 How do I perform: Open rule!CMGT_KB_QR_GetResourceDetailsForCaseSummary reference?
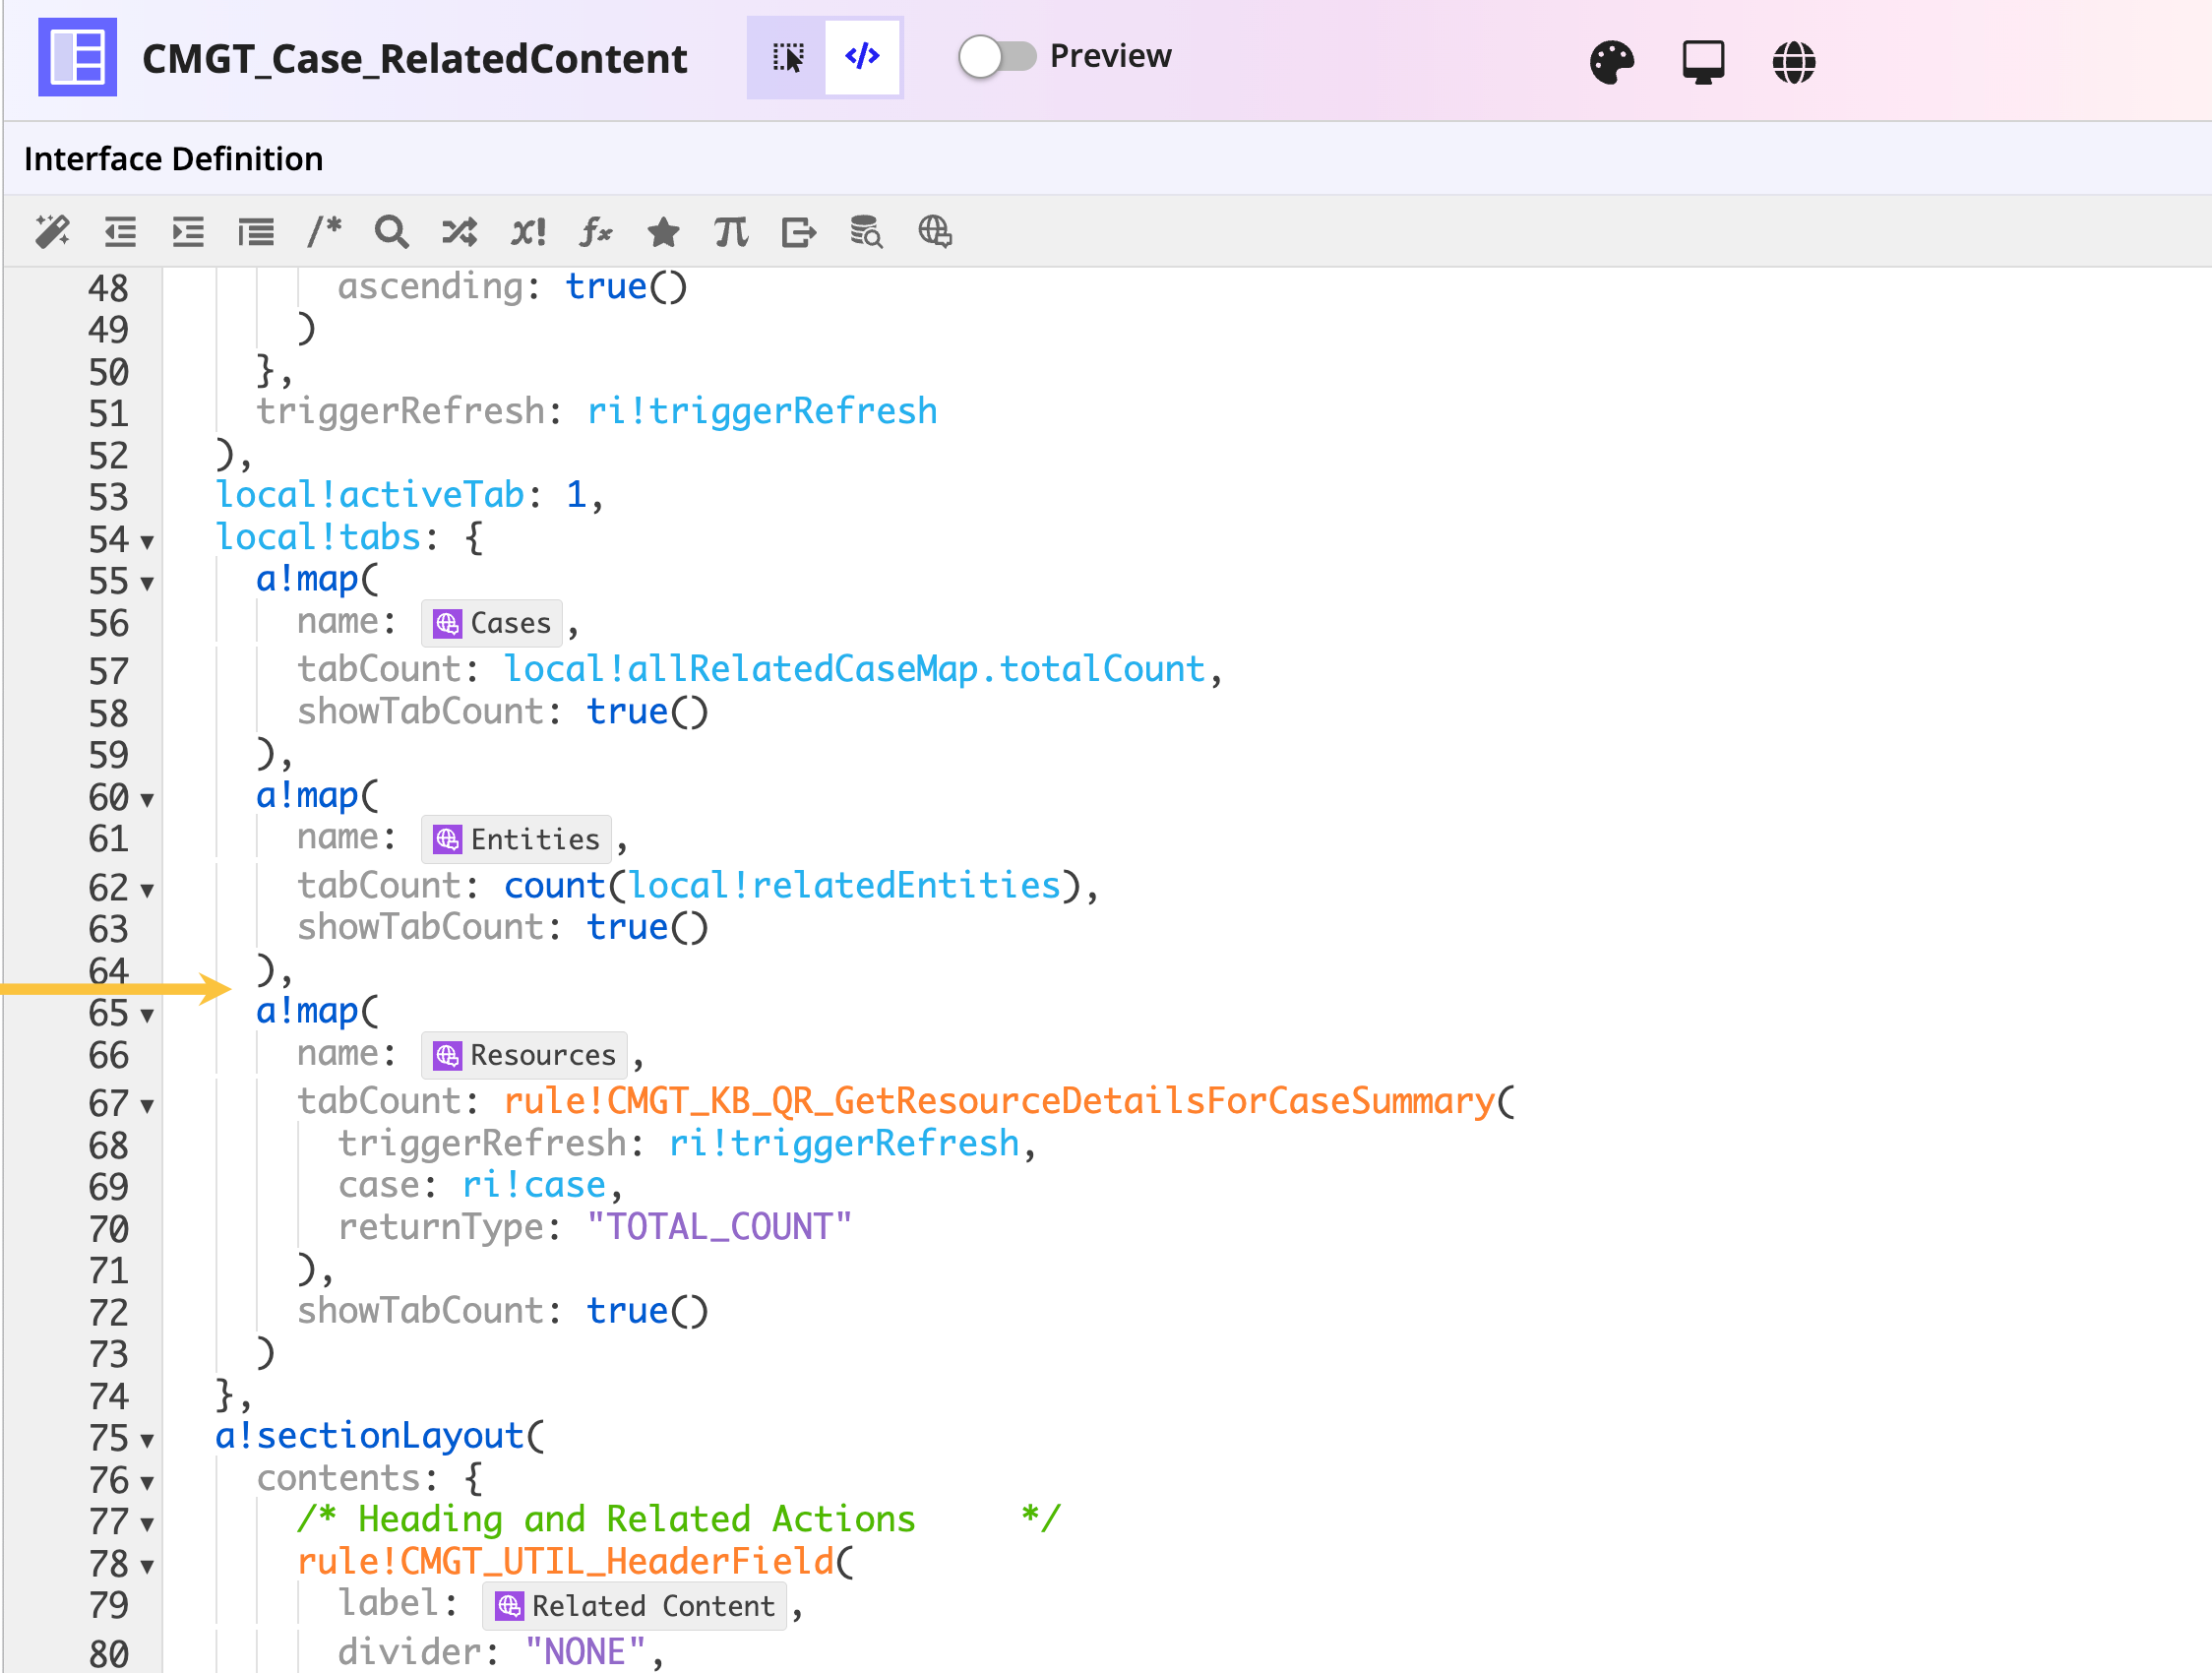point(998,1101)
